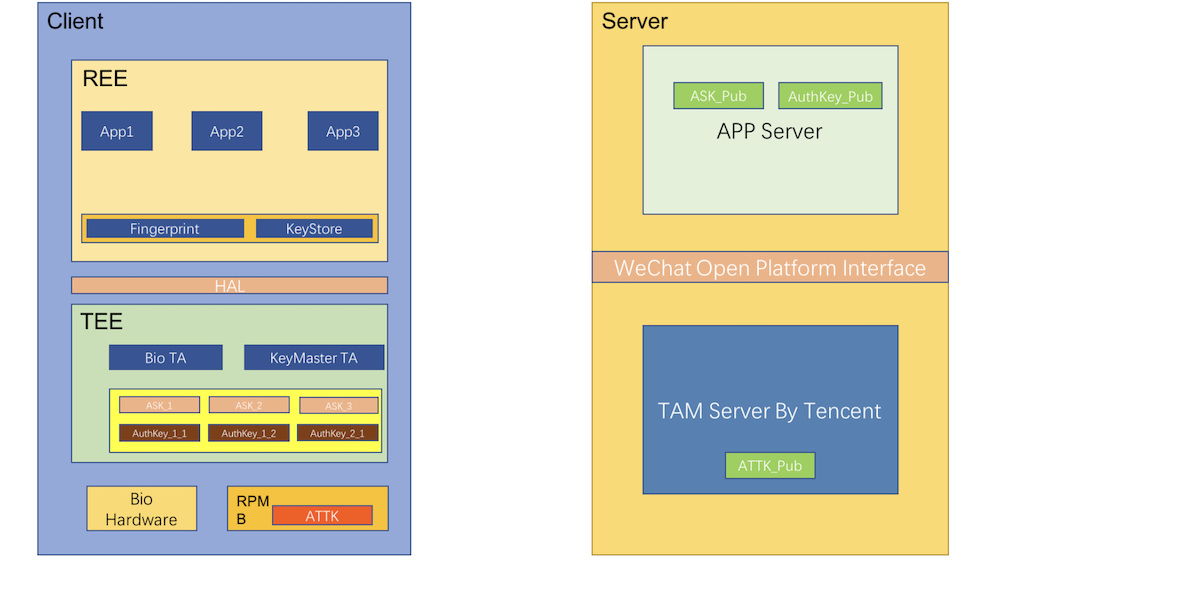This screenshot has height=600, width=1200.
Task: Select the ATTK_Pub box
Action: pyautogui.click(x=770, y=466)
